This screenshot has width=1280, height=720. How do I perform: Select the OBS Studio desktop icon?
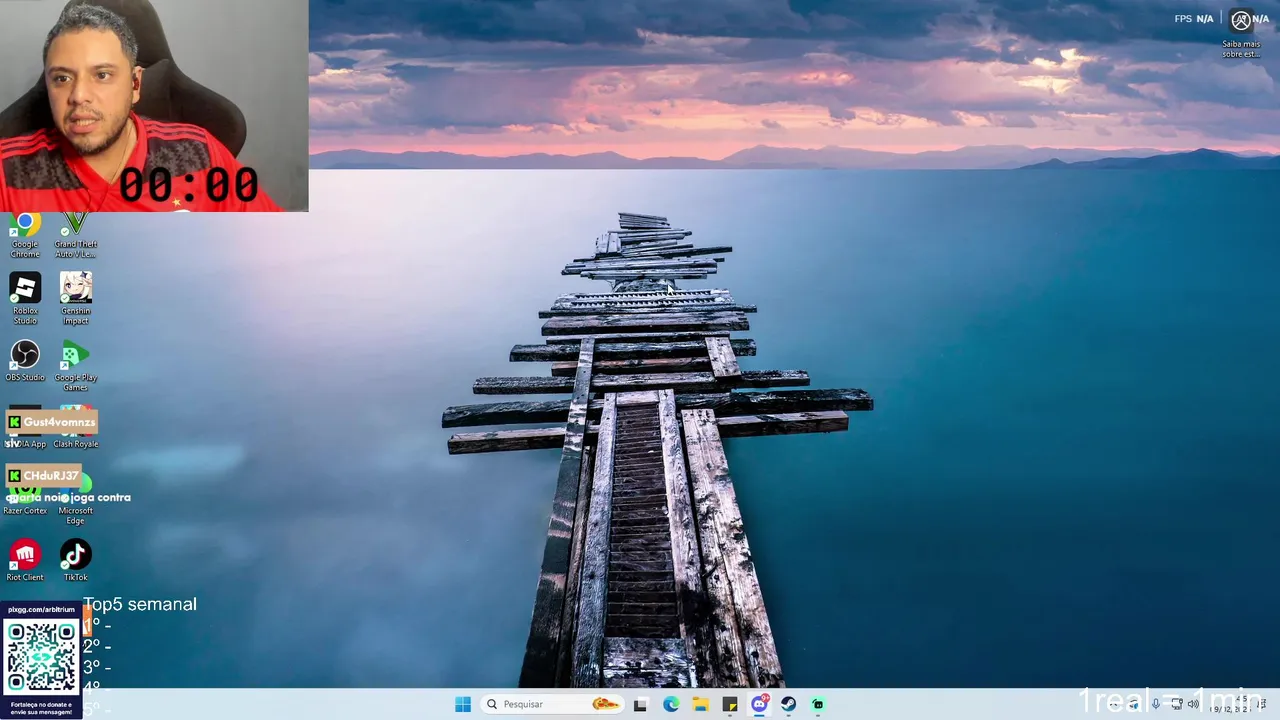(x=25, y=360)
